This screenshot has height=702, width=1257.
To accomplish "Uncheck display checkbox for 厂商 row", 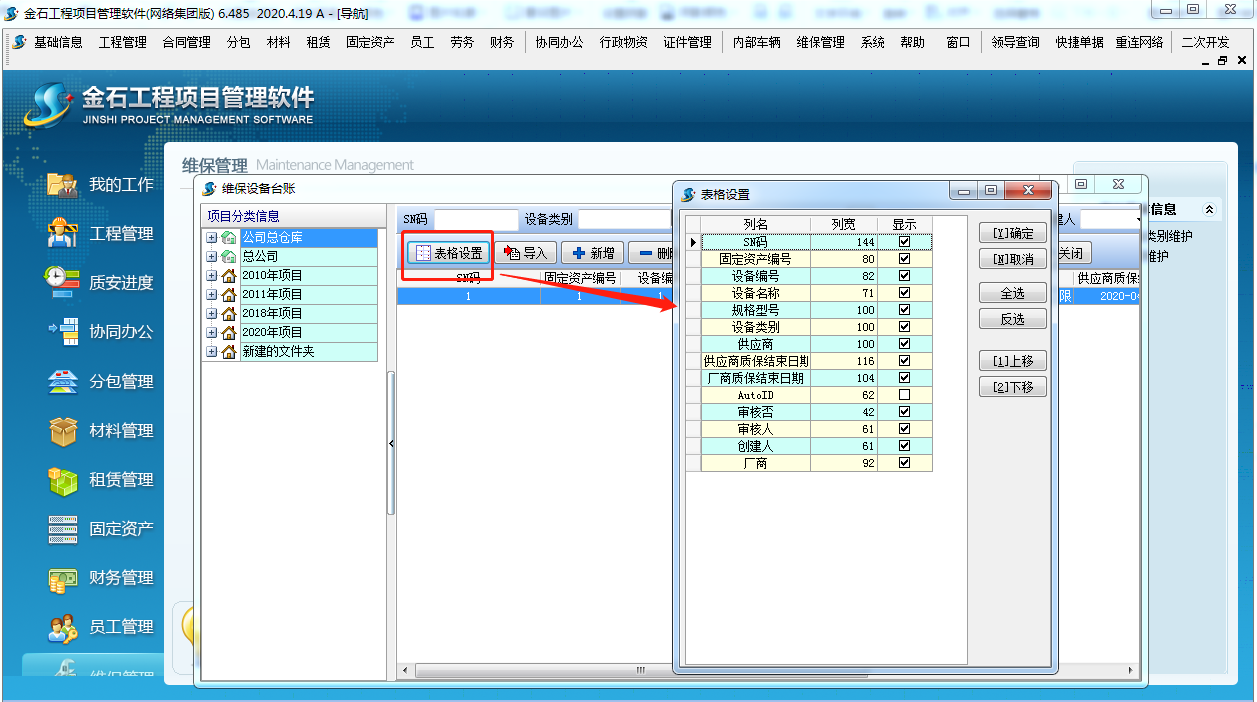I will pyautogui.click(x=905, y=463).
